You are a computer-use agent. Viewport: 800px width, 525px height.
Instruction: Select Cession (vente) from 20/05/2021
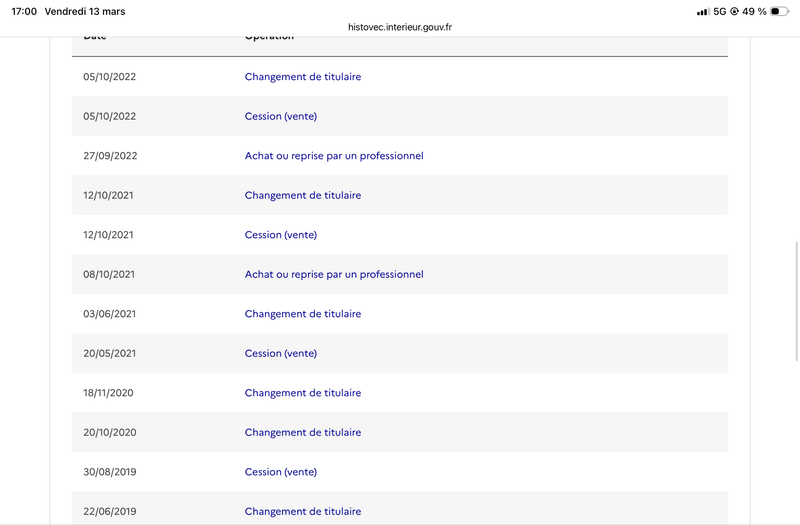click(281, 353)
